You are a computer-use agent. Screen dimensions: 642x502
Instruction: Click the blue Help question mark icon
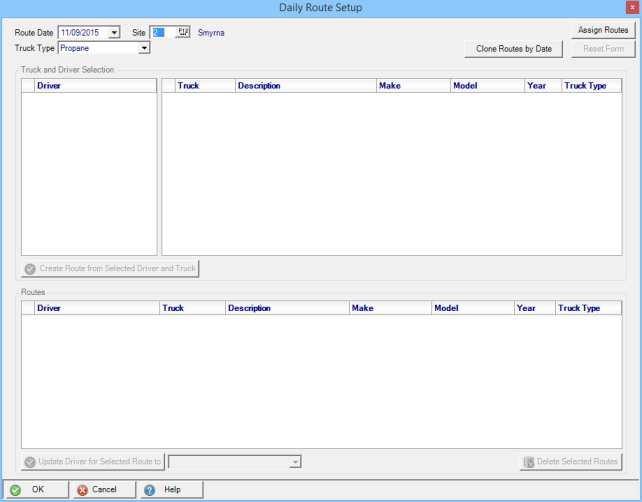pyautogui.click(x=149, y=490)
